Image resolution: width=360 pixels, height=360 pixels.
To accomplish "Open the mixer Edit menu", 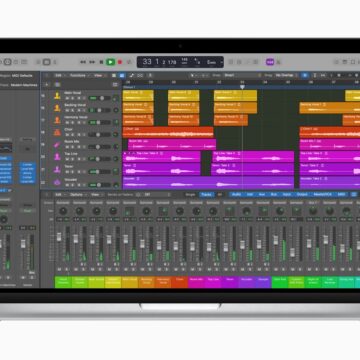I will pos(59,194).
